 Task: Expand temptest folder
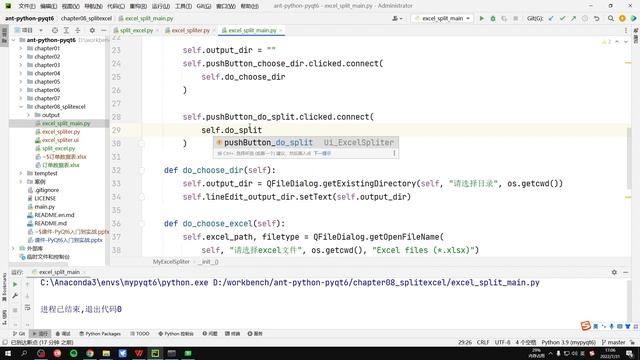click(21, 173)
